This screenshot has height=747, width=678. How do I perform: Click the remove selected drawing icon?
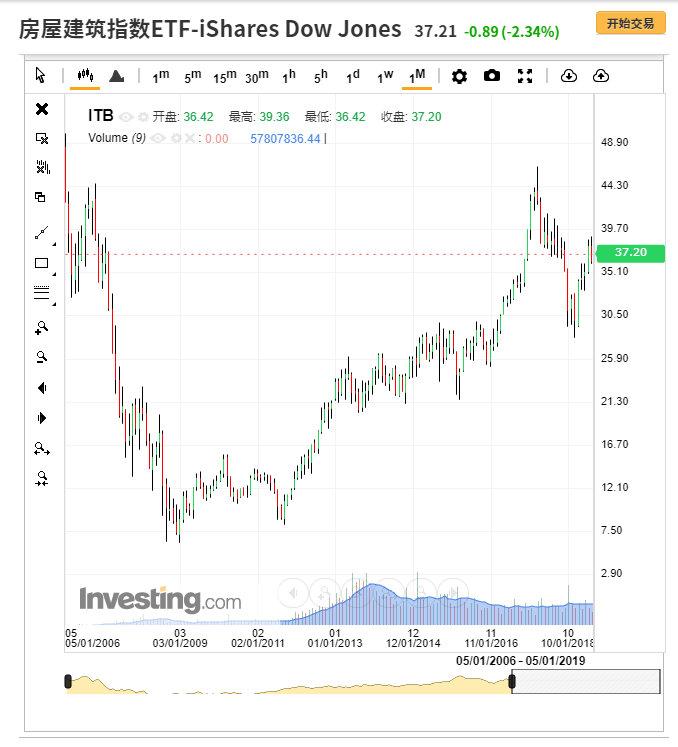point(42,138)
